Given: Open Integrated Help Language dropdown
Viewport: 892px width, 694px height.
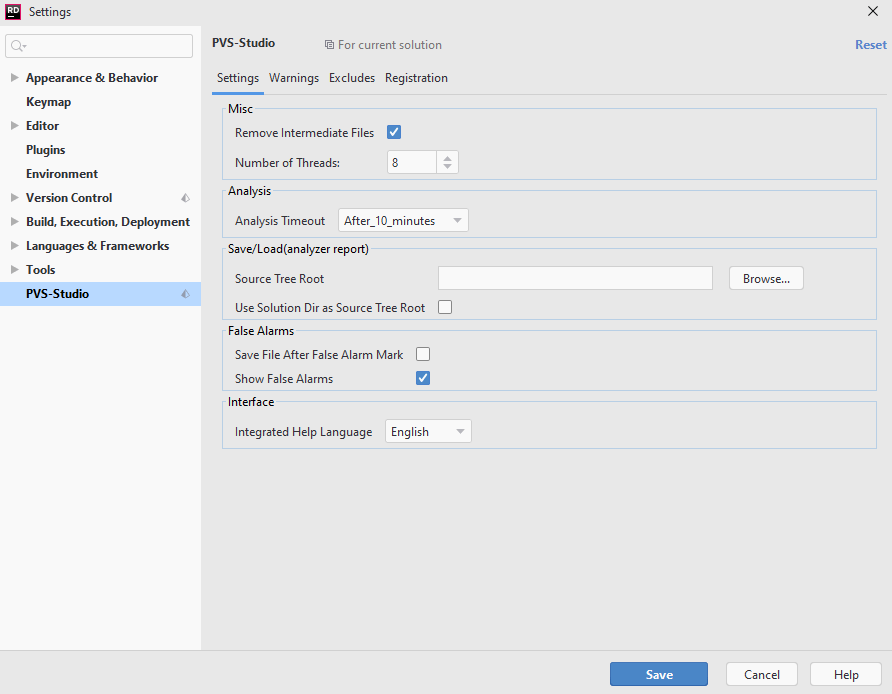Looking at the screenshot, I should [428, 432].
